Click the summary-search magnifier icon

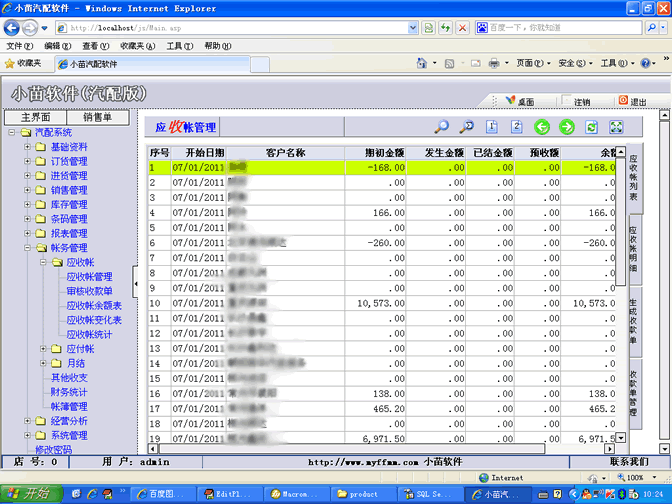pos(467,127)
